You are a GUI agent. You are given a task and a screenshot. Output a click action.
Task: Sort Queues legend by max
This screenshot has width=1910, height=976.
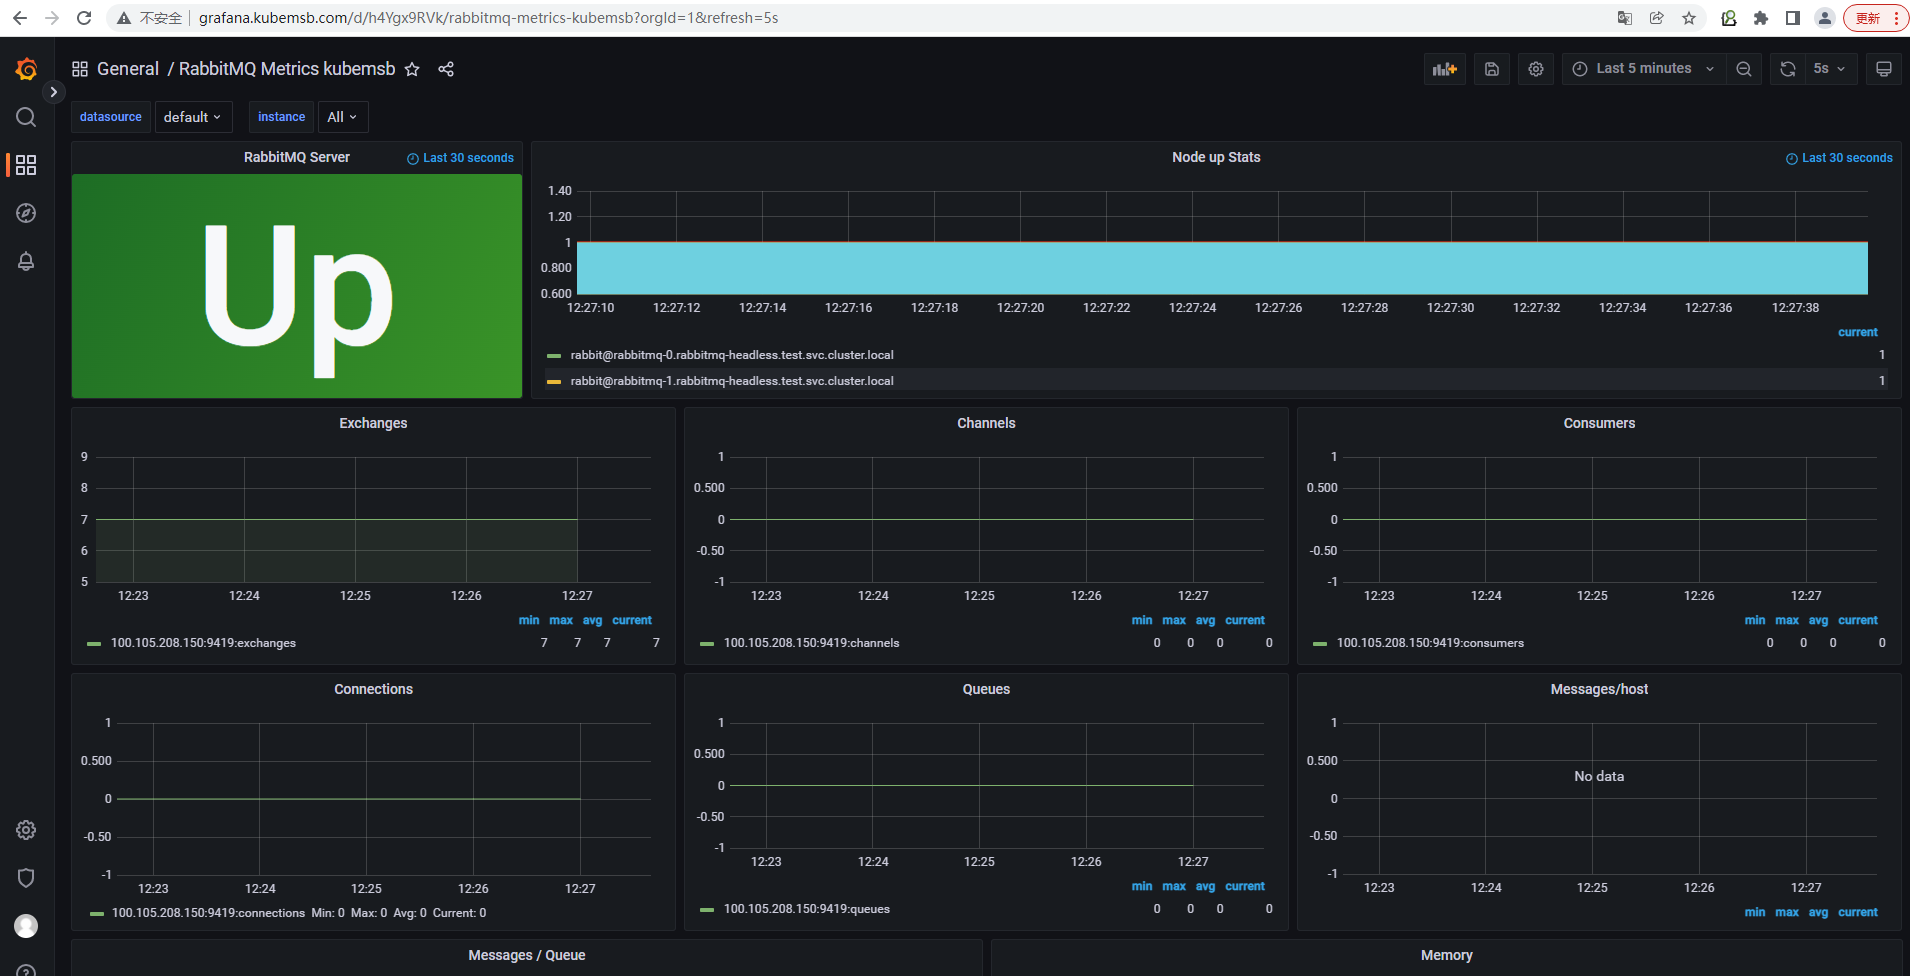click(x=1174, y=886)
